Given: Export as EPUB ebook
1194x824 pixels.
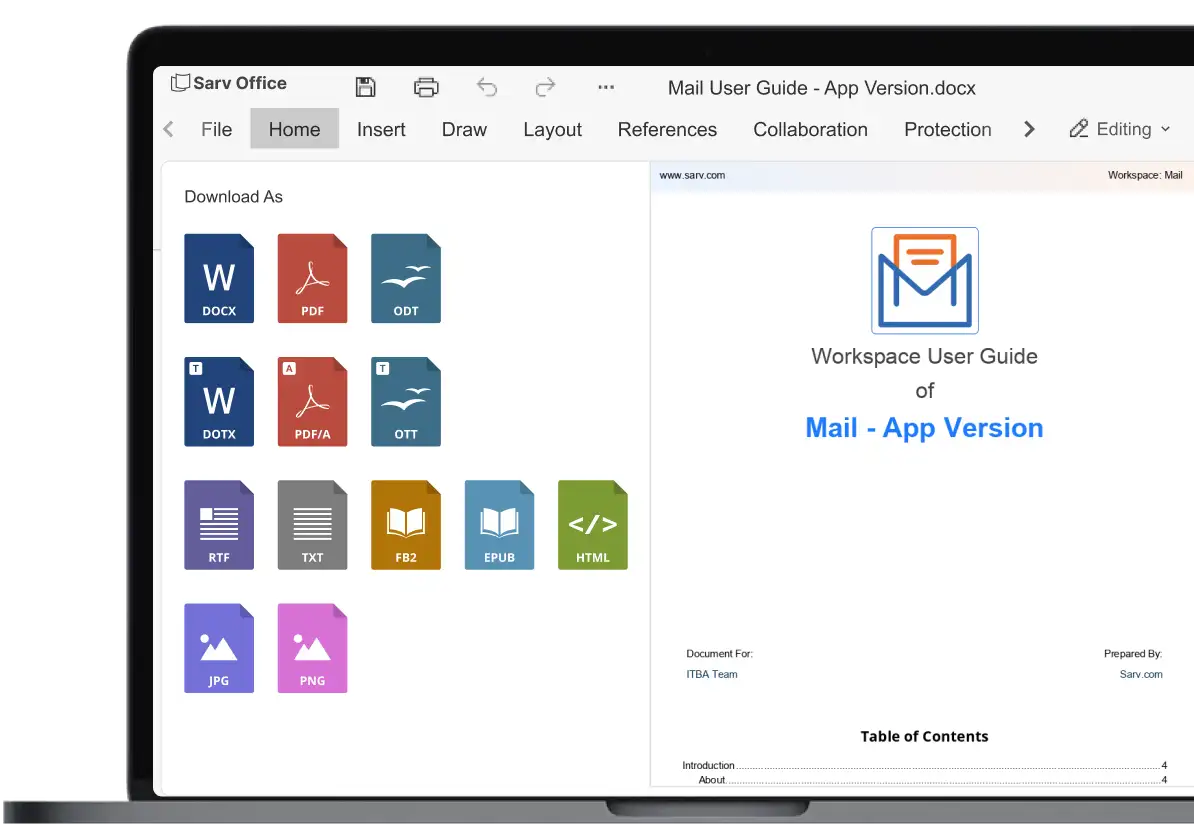Looking at the screenshot, I should click(x=499, y=525).
